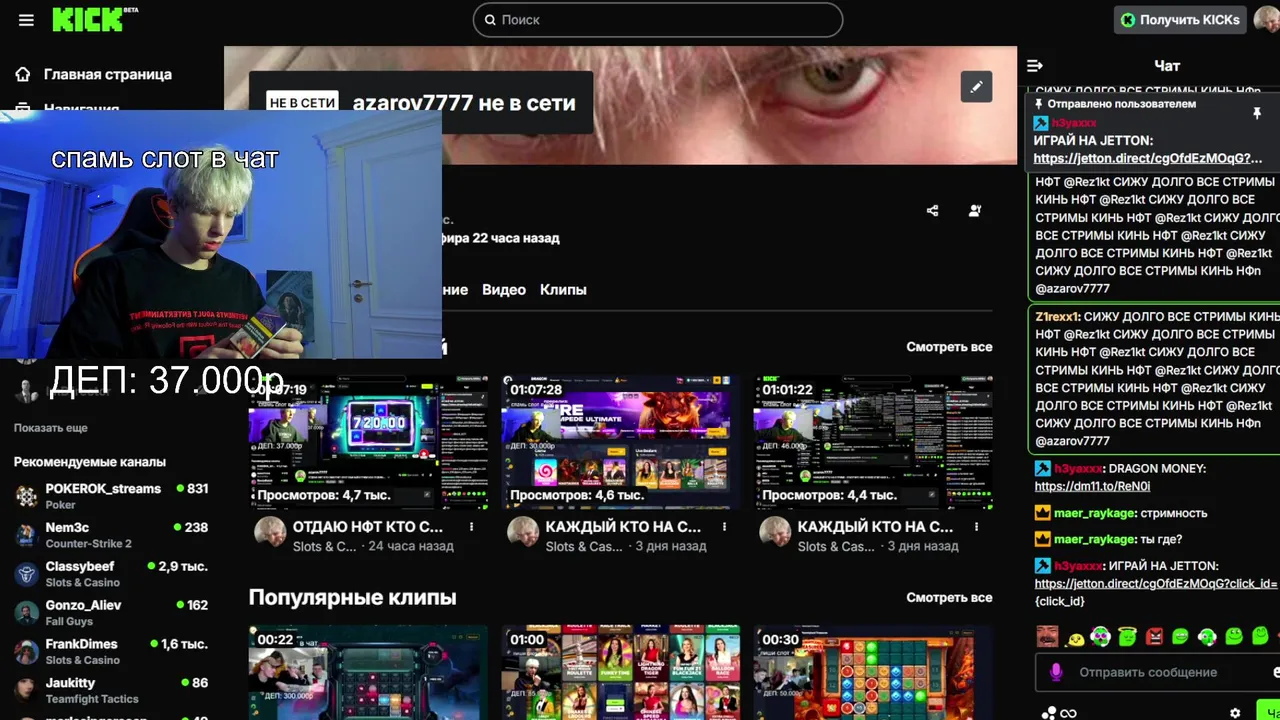Click the Получить KICKs button
This screenshot has height=720, width=1280.
1180,20
